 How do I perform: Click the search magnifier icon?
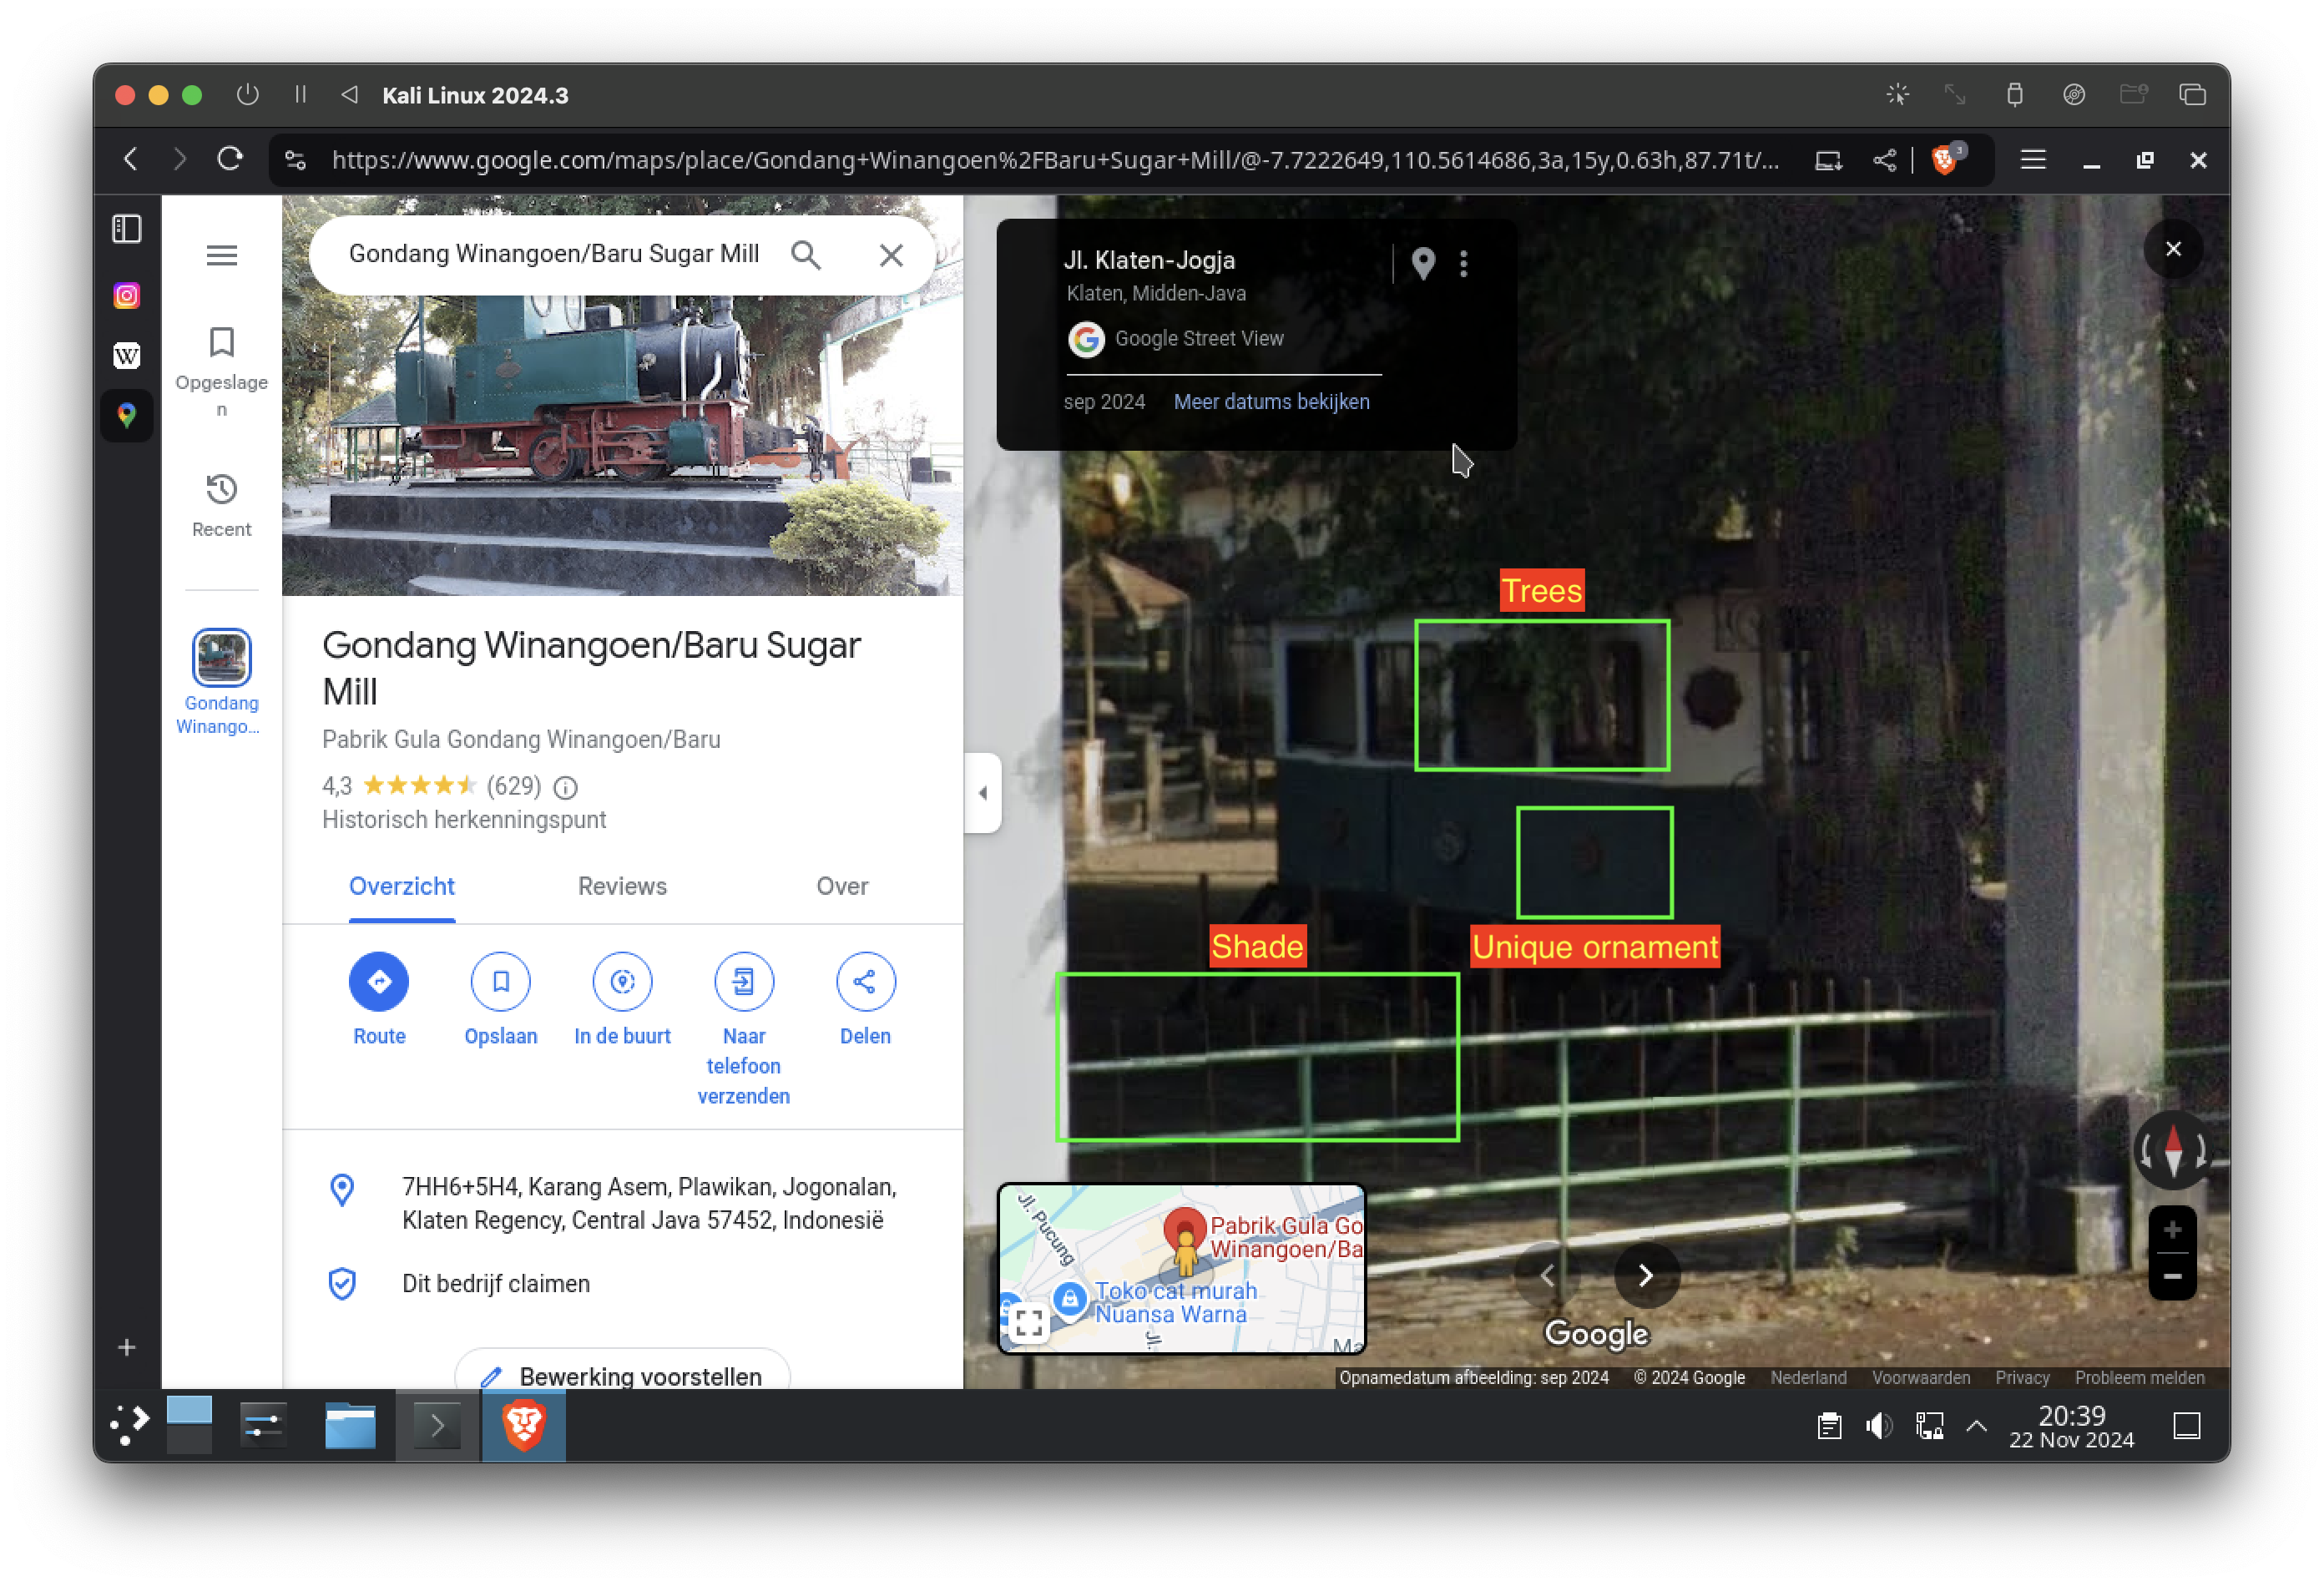806,255
